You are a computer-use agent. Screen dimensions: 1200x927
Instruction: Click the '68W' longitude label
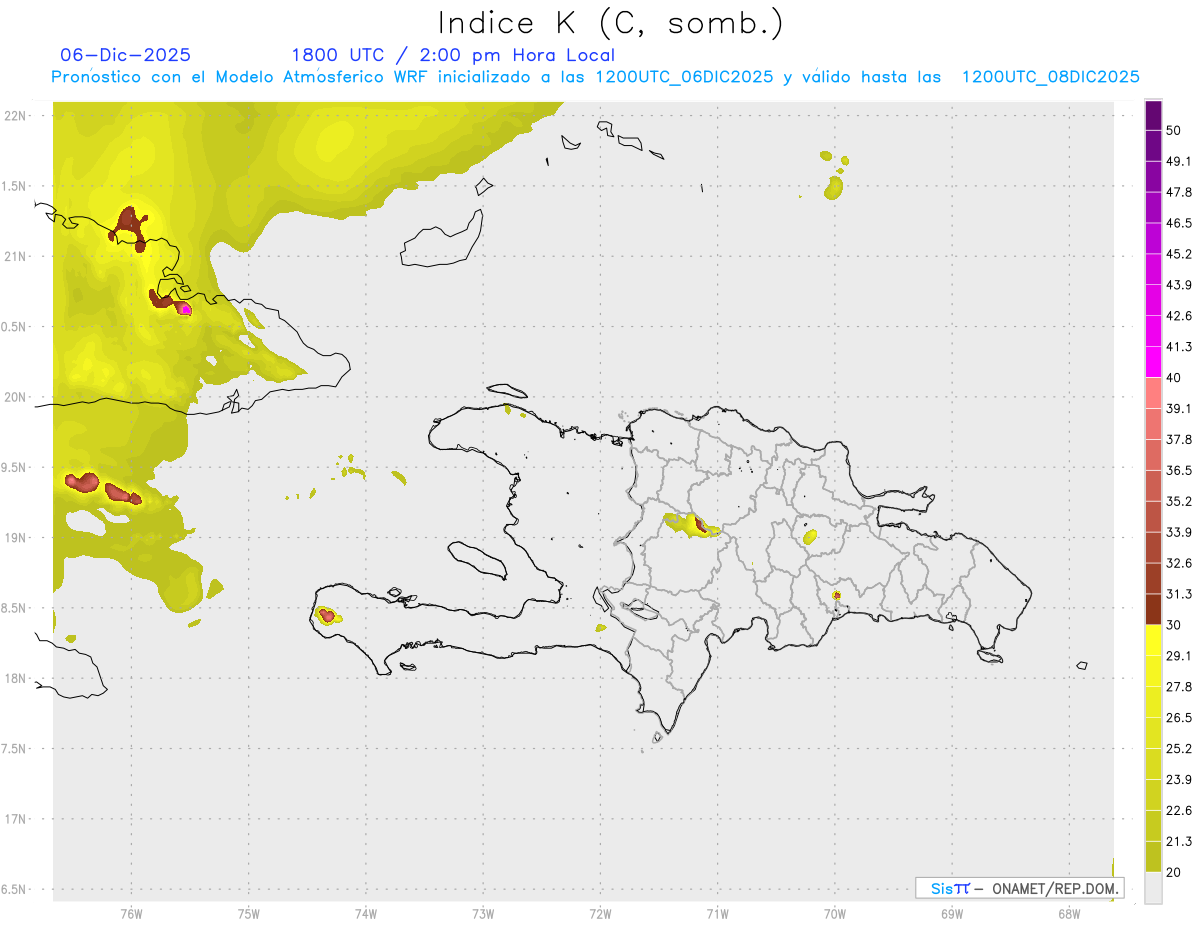tap(1069, 914)
